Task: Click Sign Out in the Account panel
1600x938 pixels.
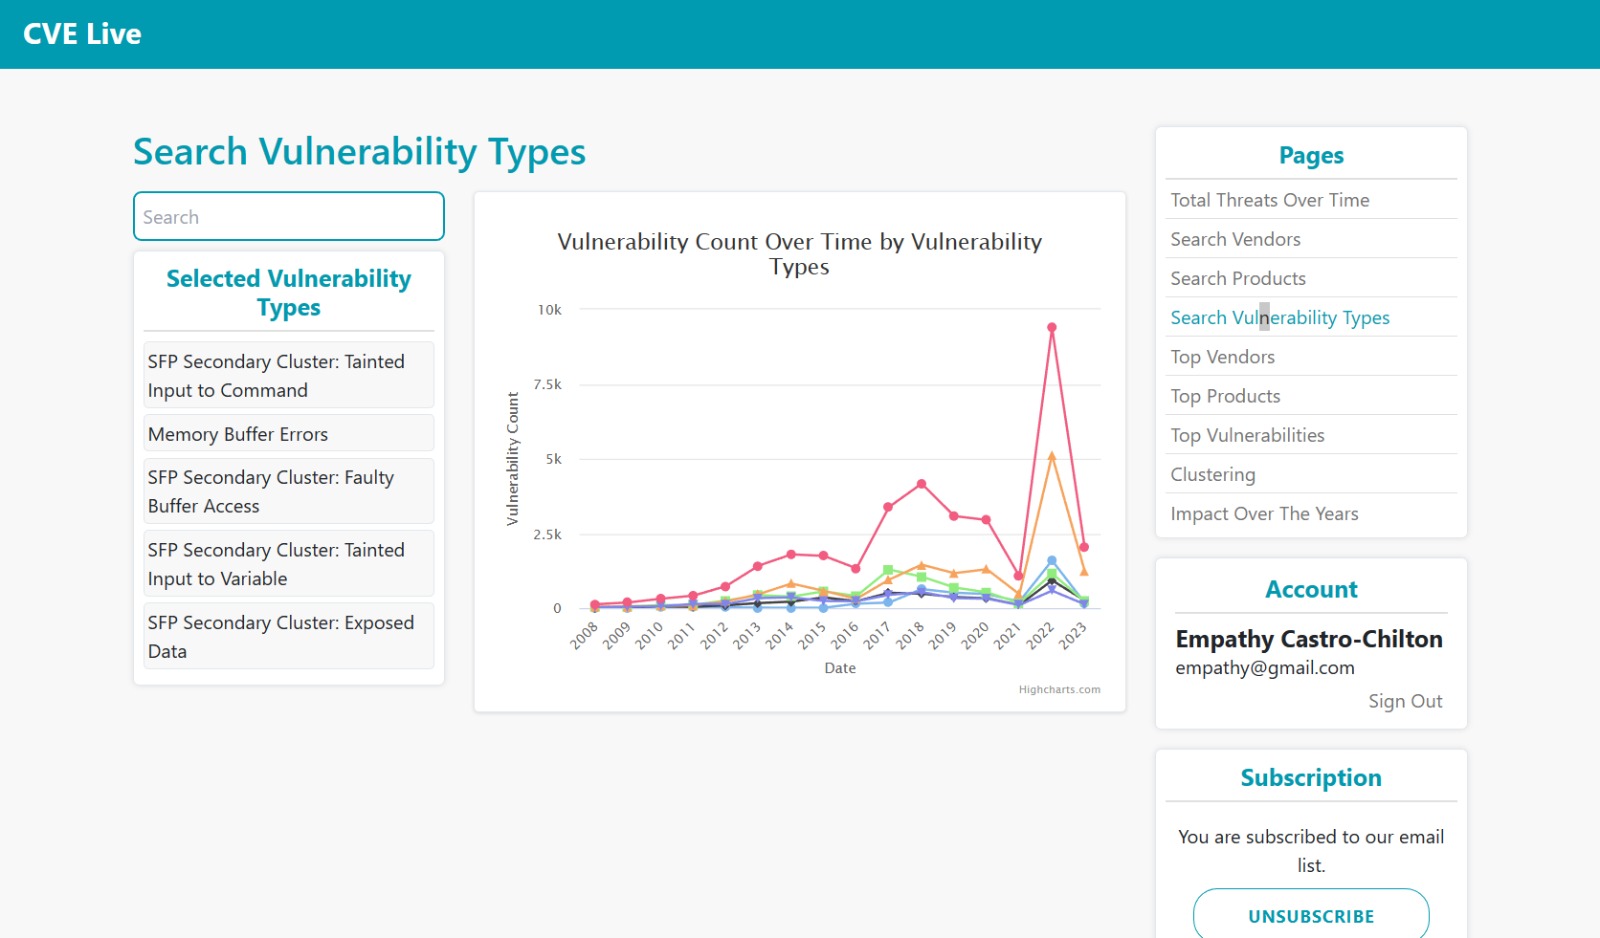Action: 1405,701
